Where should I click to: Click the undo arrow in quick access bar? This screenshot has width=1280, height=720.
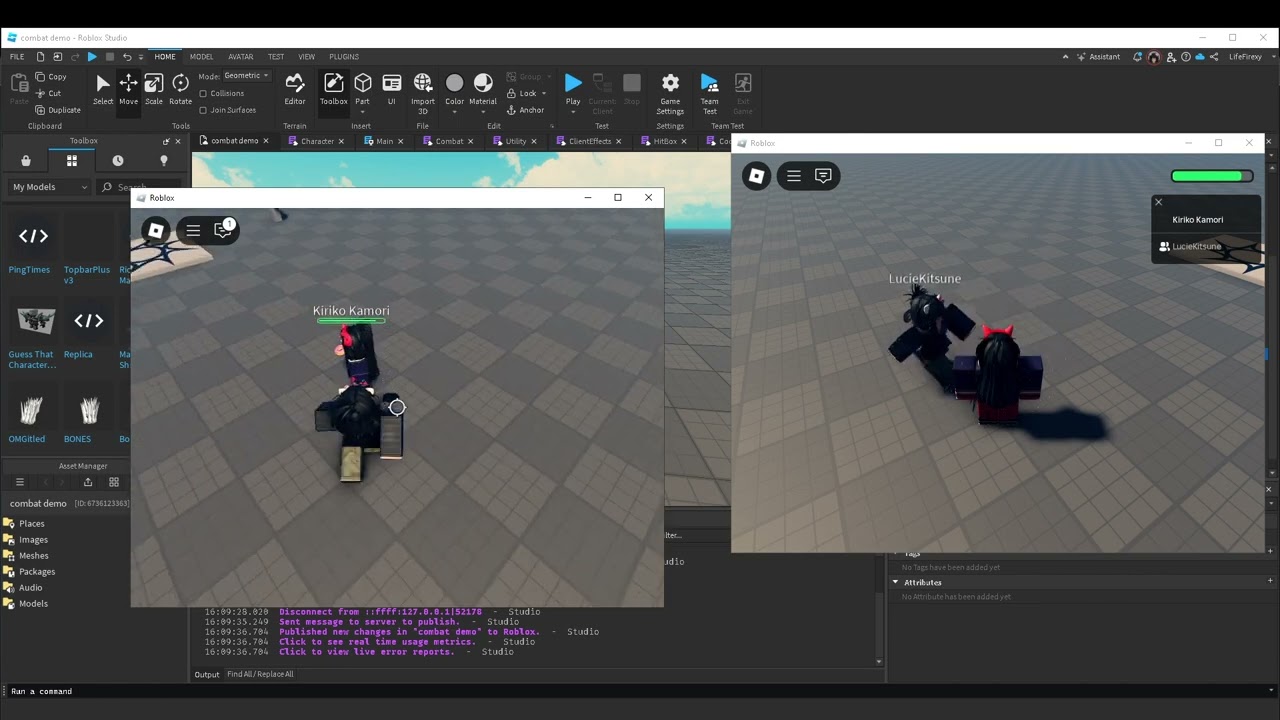126,57
